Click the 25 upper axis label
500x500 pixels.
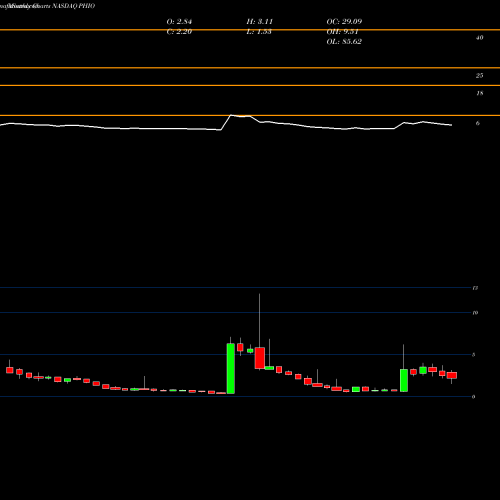coord(479,76)
